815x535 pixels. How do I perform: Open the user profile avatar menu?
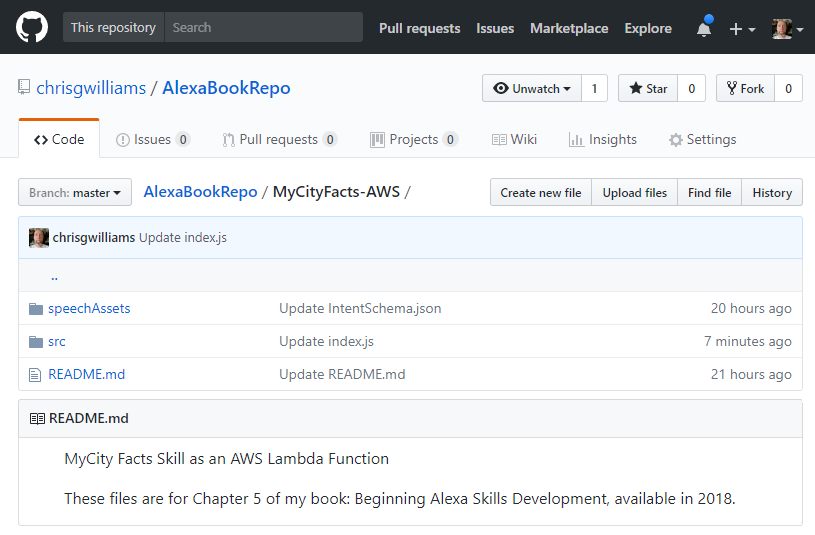coord(788,29)
